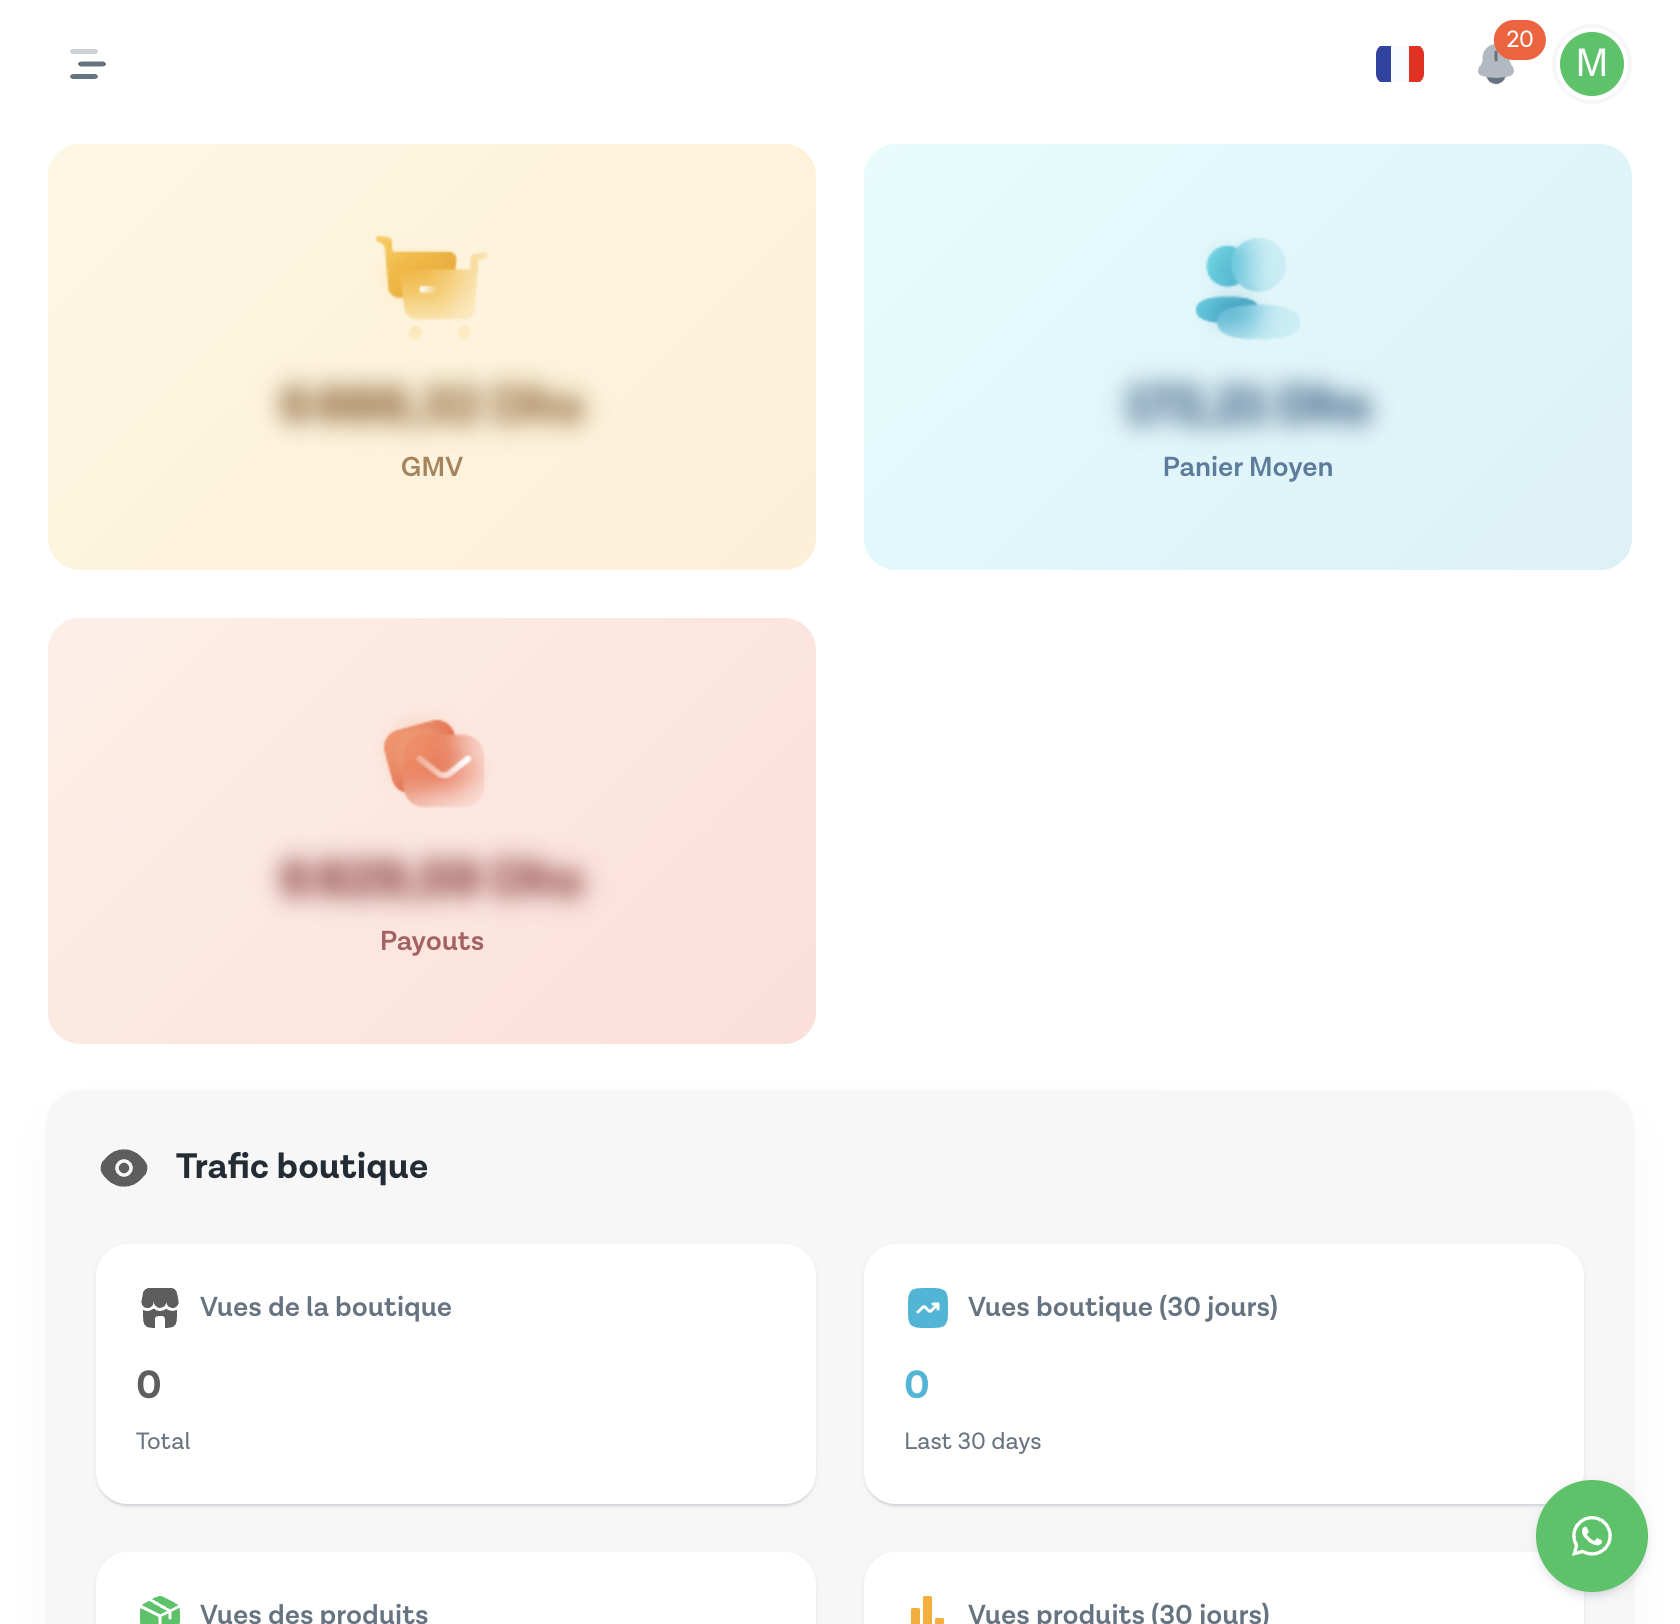This screenshot has height=1624, width=1680.
Task: Open the Vues de la boutique card
Action: pos(456,1374)
